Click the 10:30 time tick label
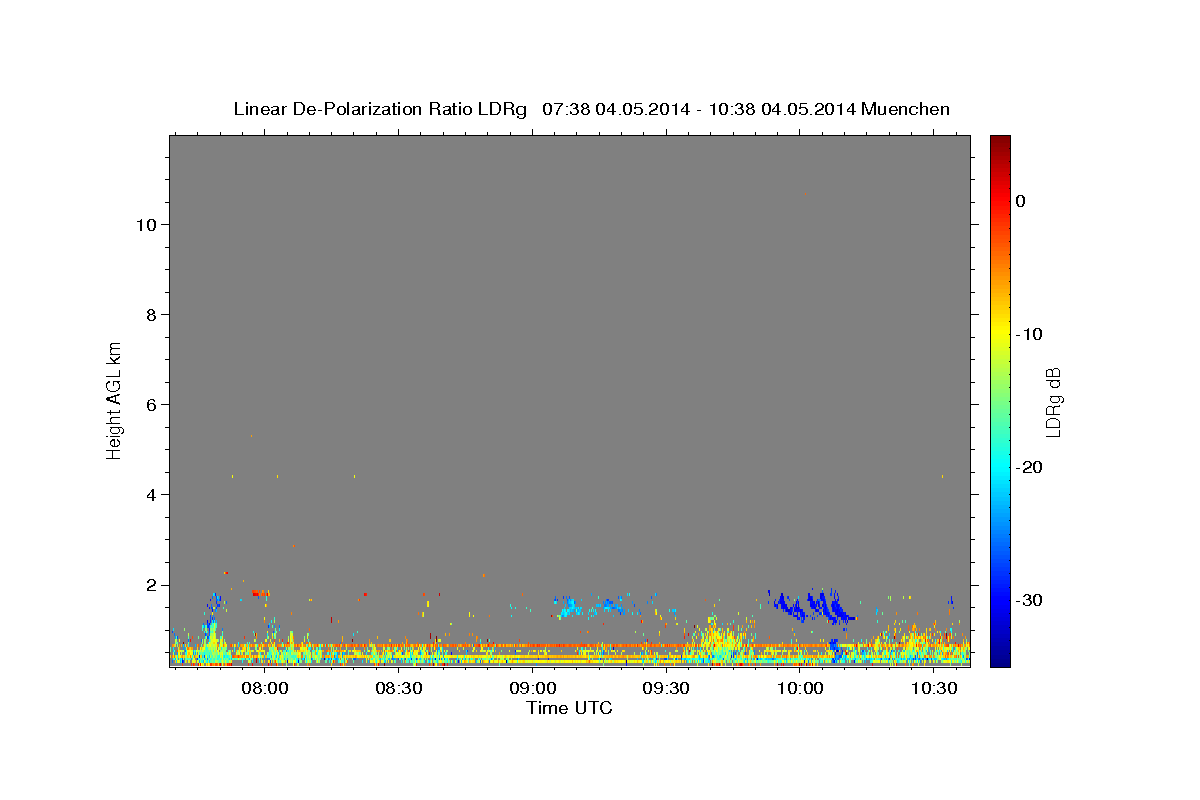The width and height of the screenshot is (1200, 800). coord(934,689)
